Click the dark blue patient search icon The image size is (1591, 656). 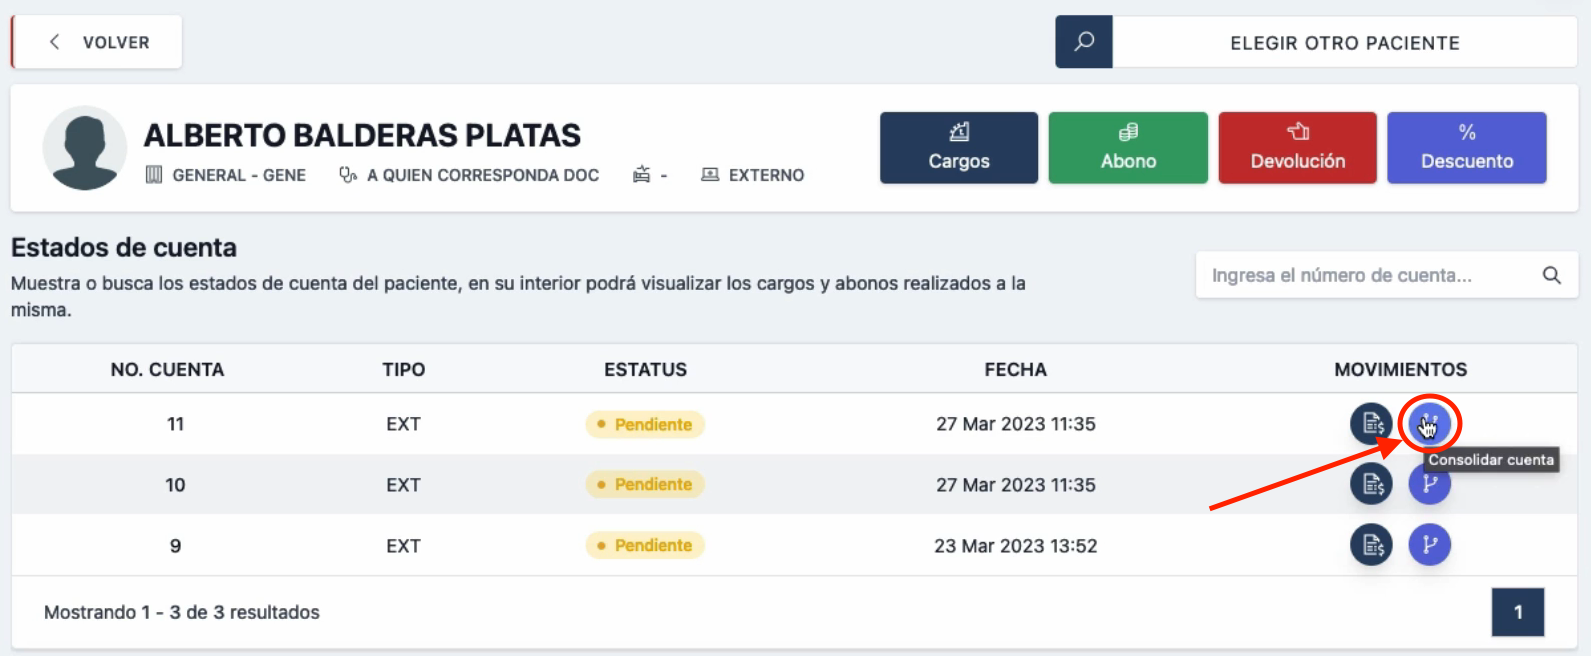(x=1084, y=42)
